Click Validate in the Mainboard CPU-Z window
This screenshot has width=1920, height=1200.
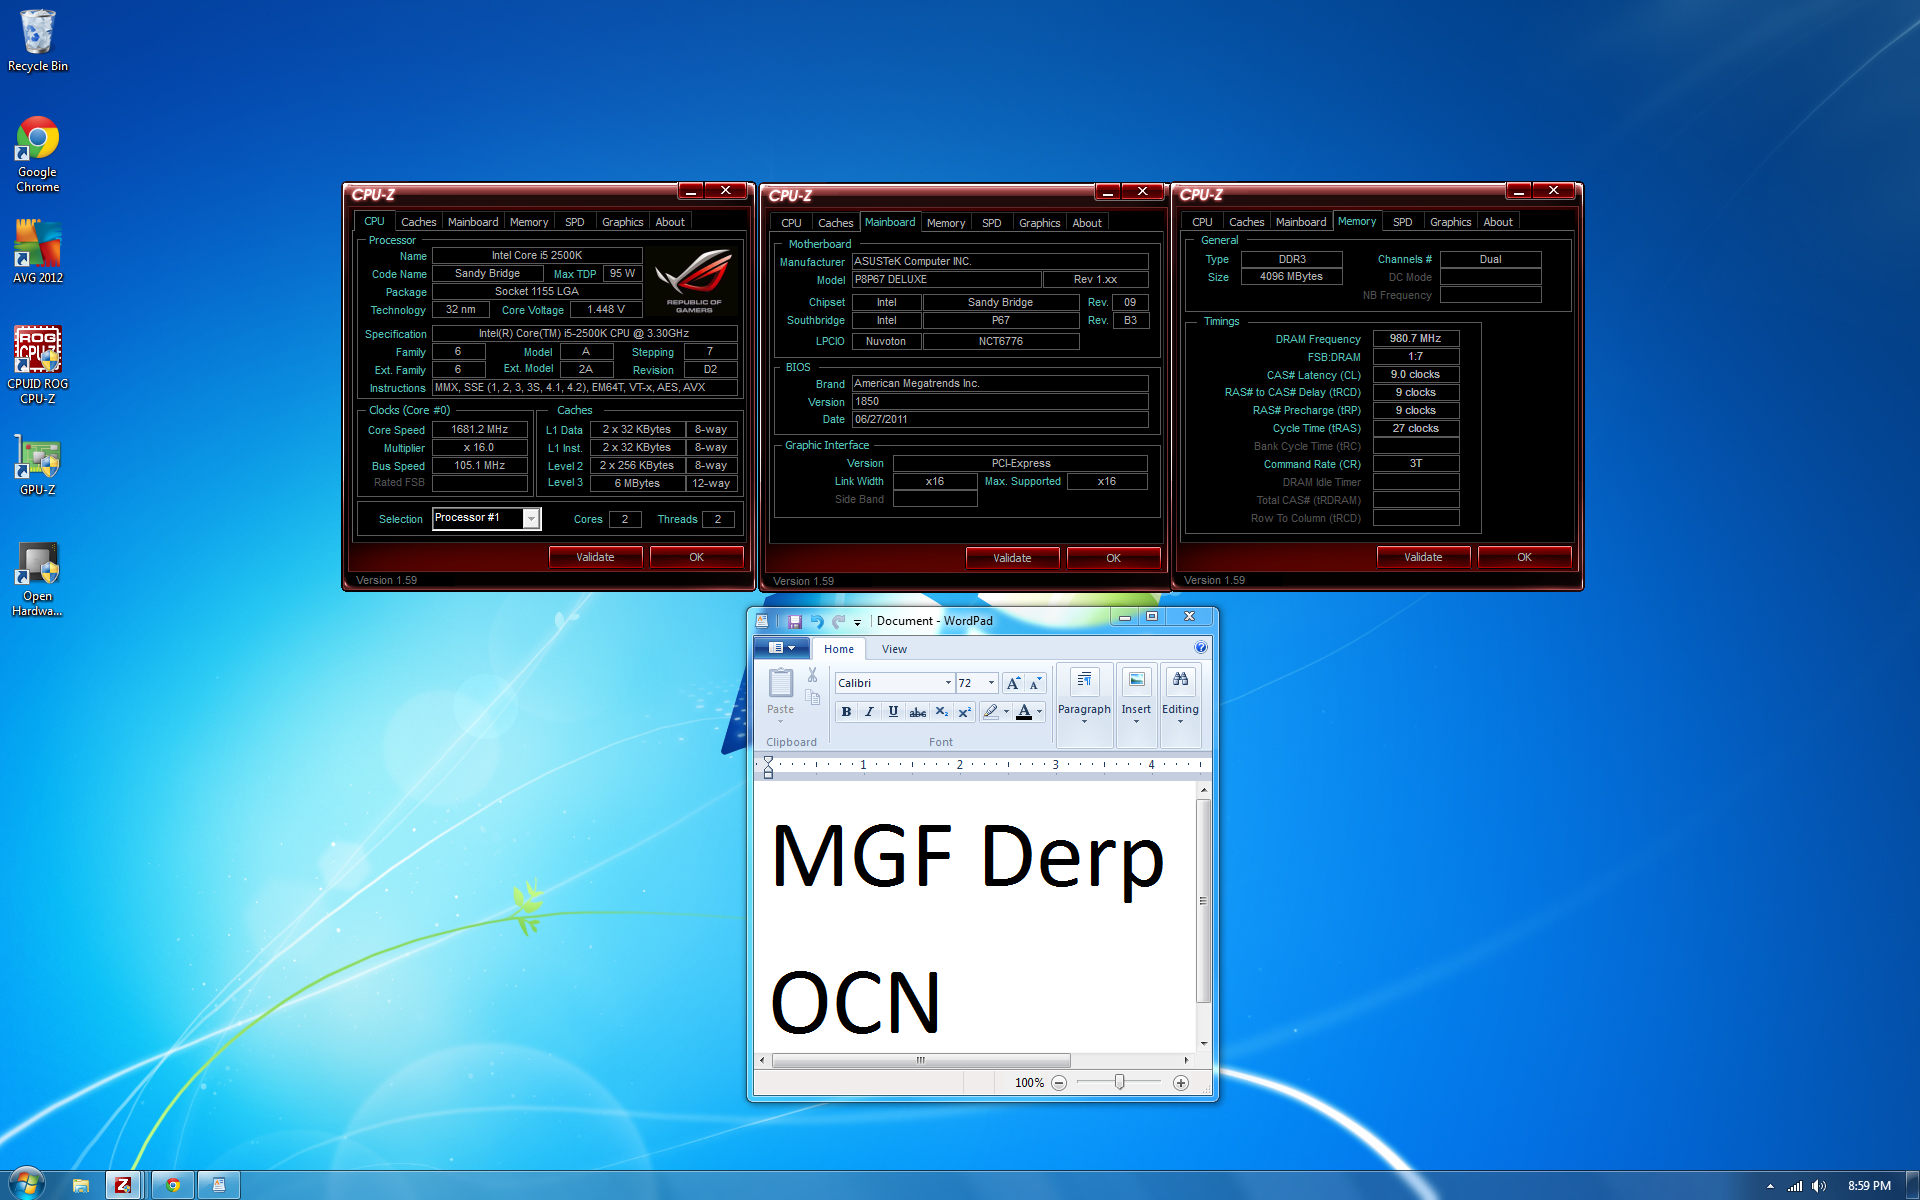[x=1012, y=558]
